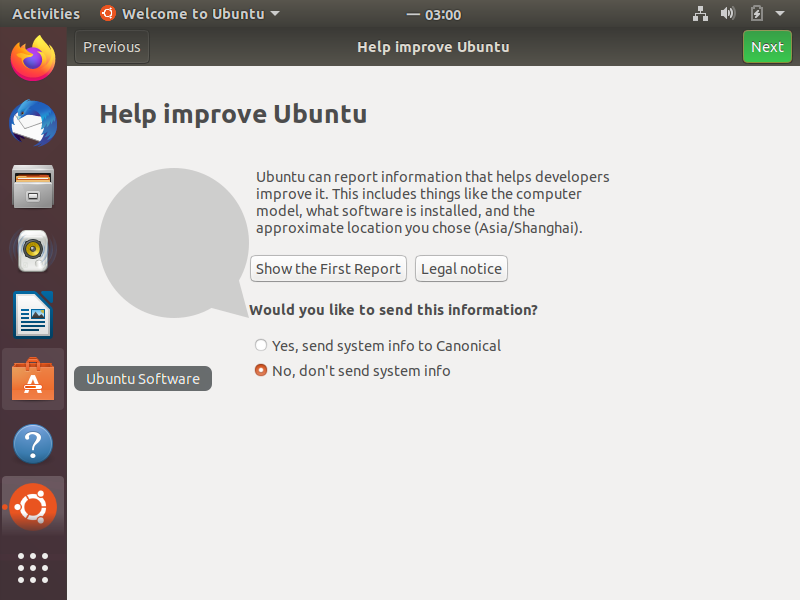
Task: Open the Legal notice
Action: point(461,269)
